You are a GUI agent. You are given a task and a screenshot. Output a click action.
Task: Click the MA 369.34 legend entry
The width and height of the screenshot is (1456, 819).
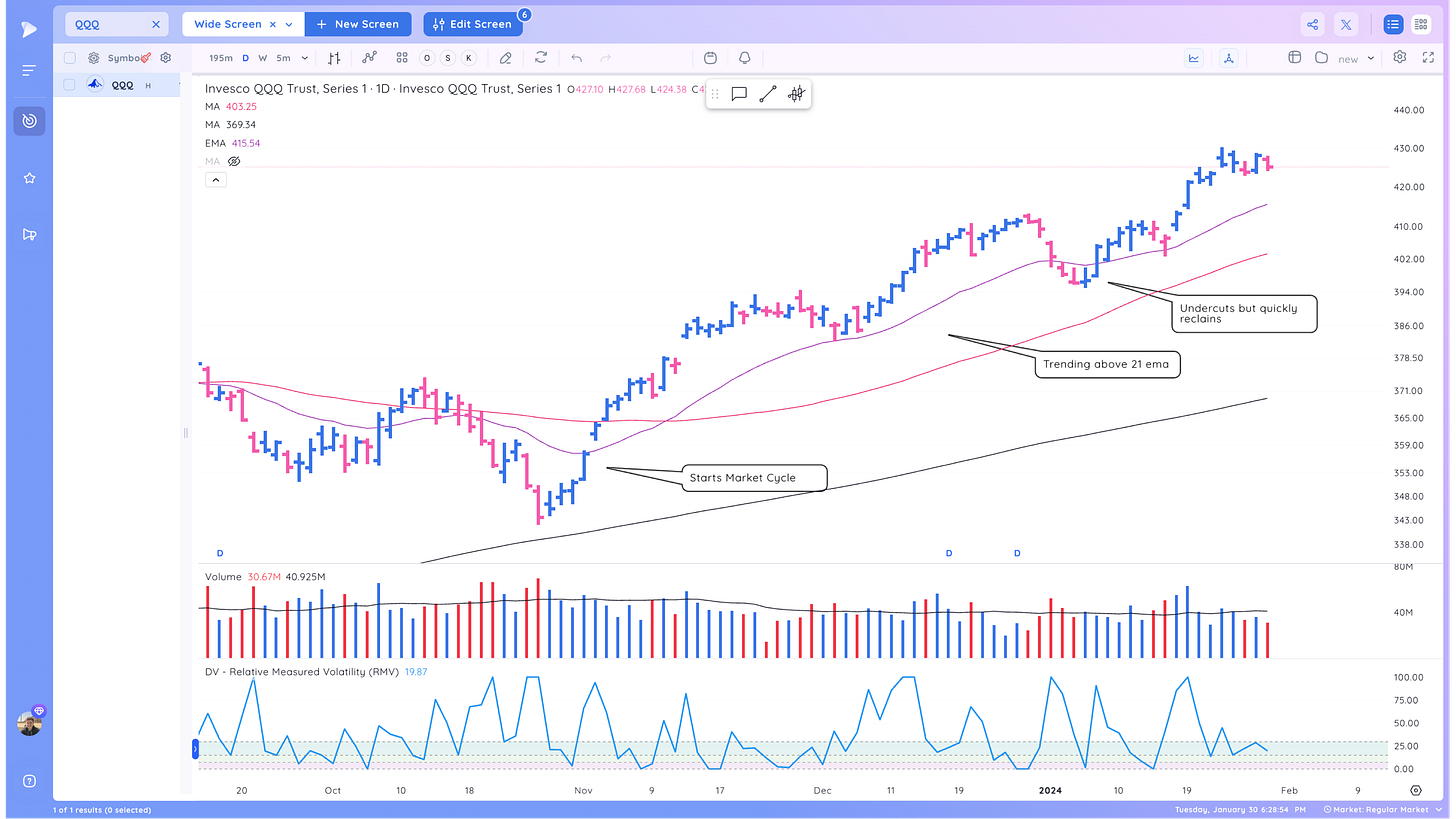pyautogui.click(x=231, y=125)
